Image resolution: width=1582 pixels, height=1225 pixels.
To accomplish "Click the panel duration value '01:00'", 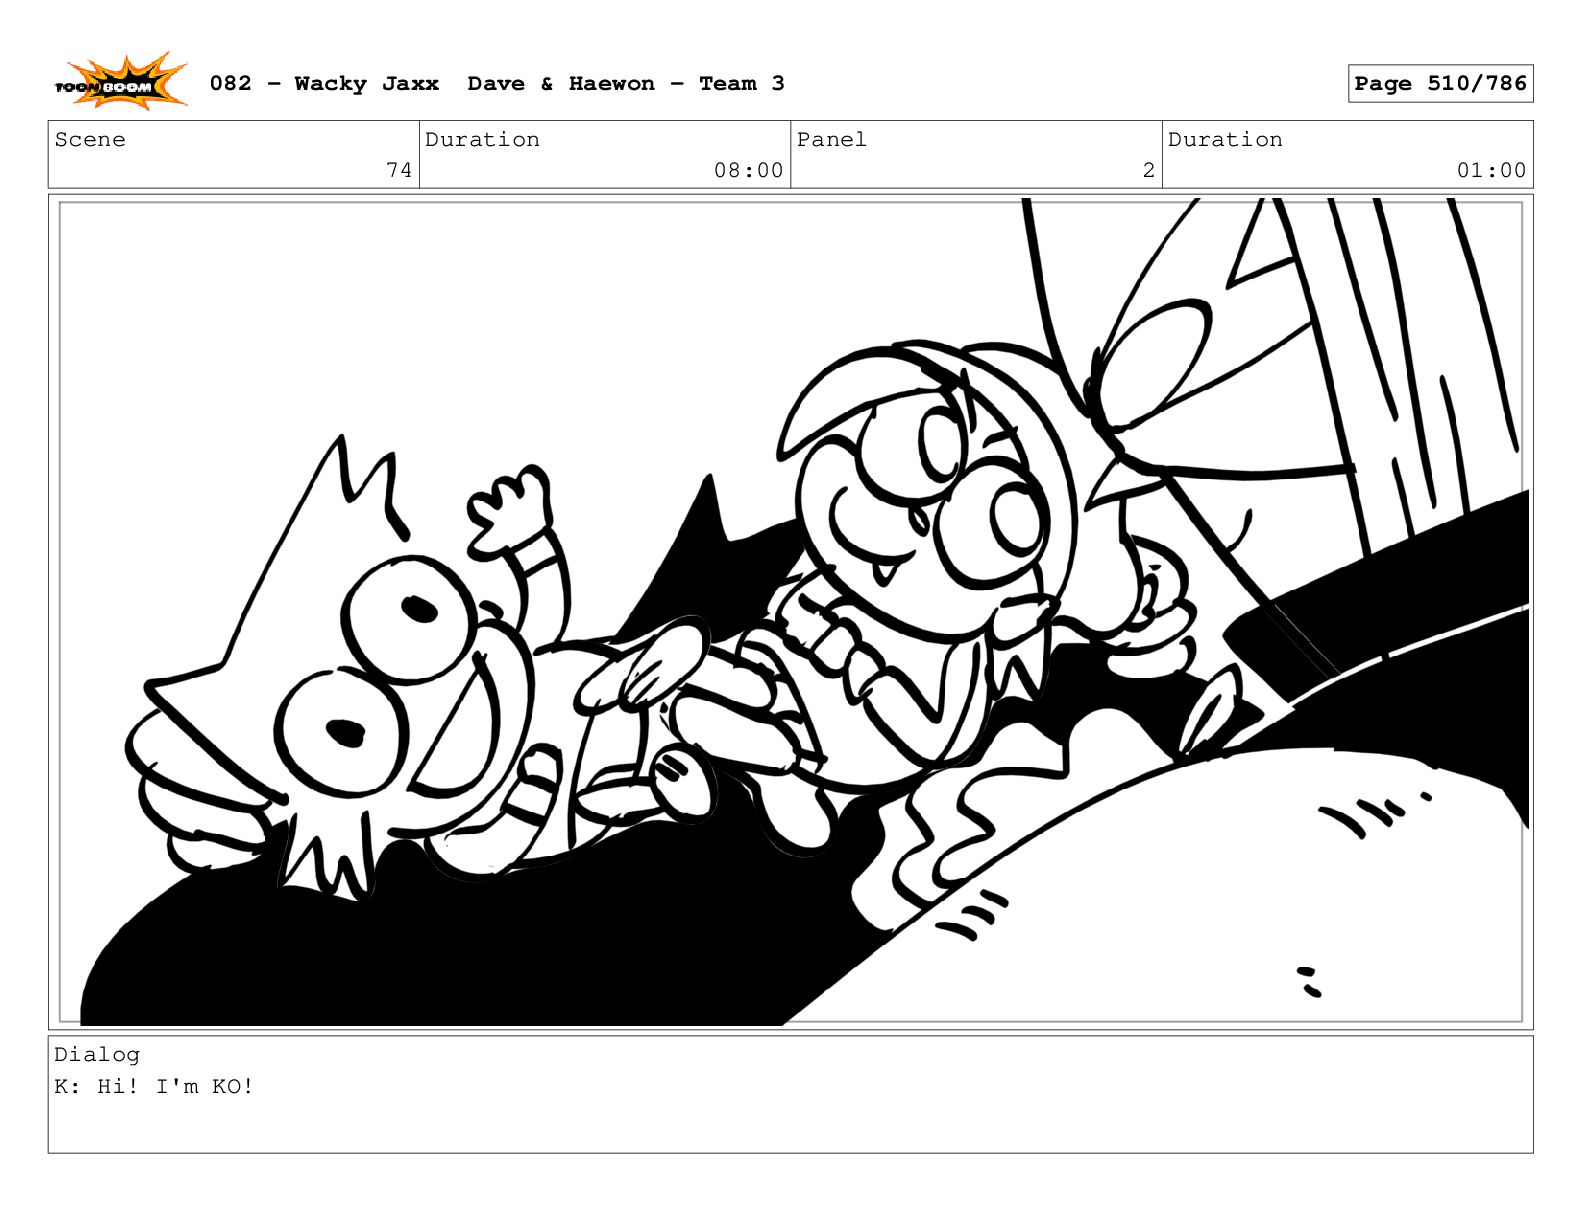I will [x=1491, y=170].
